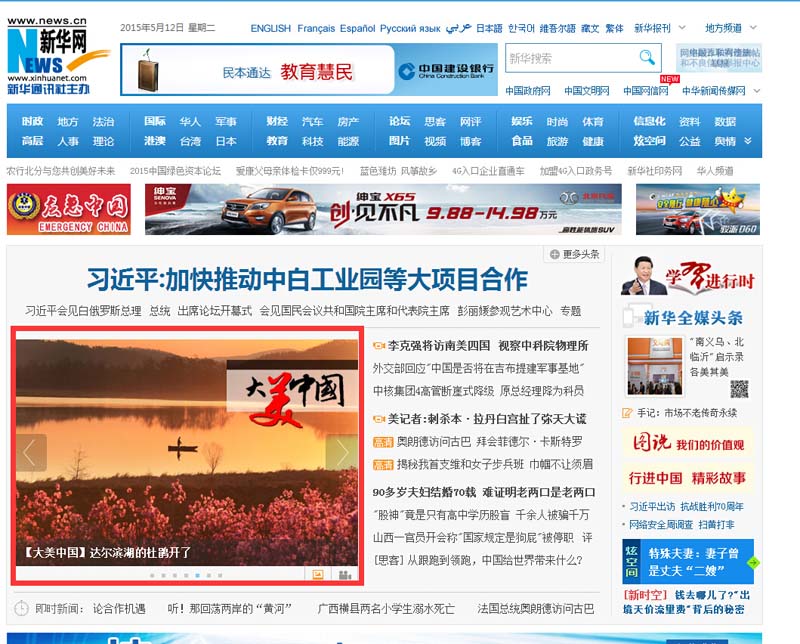800x644 pixels.
Task: Open headline 习近平:加快推动中白工业园等大项目合作
Action: [x=307, y=278]
